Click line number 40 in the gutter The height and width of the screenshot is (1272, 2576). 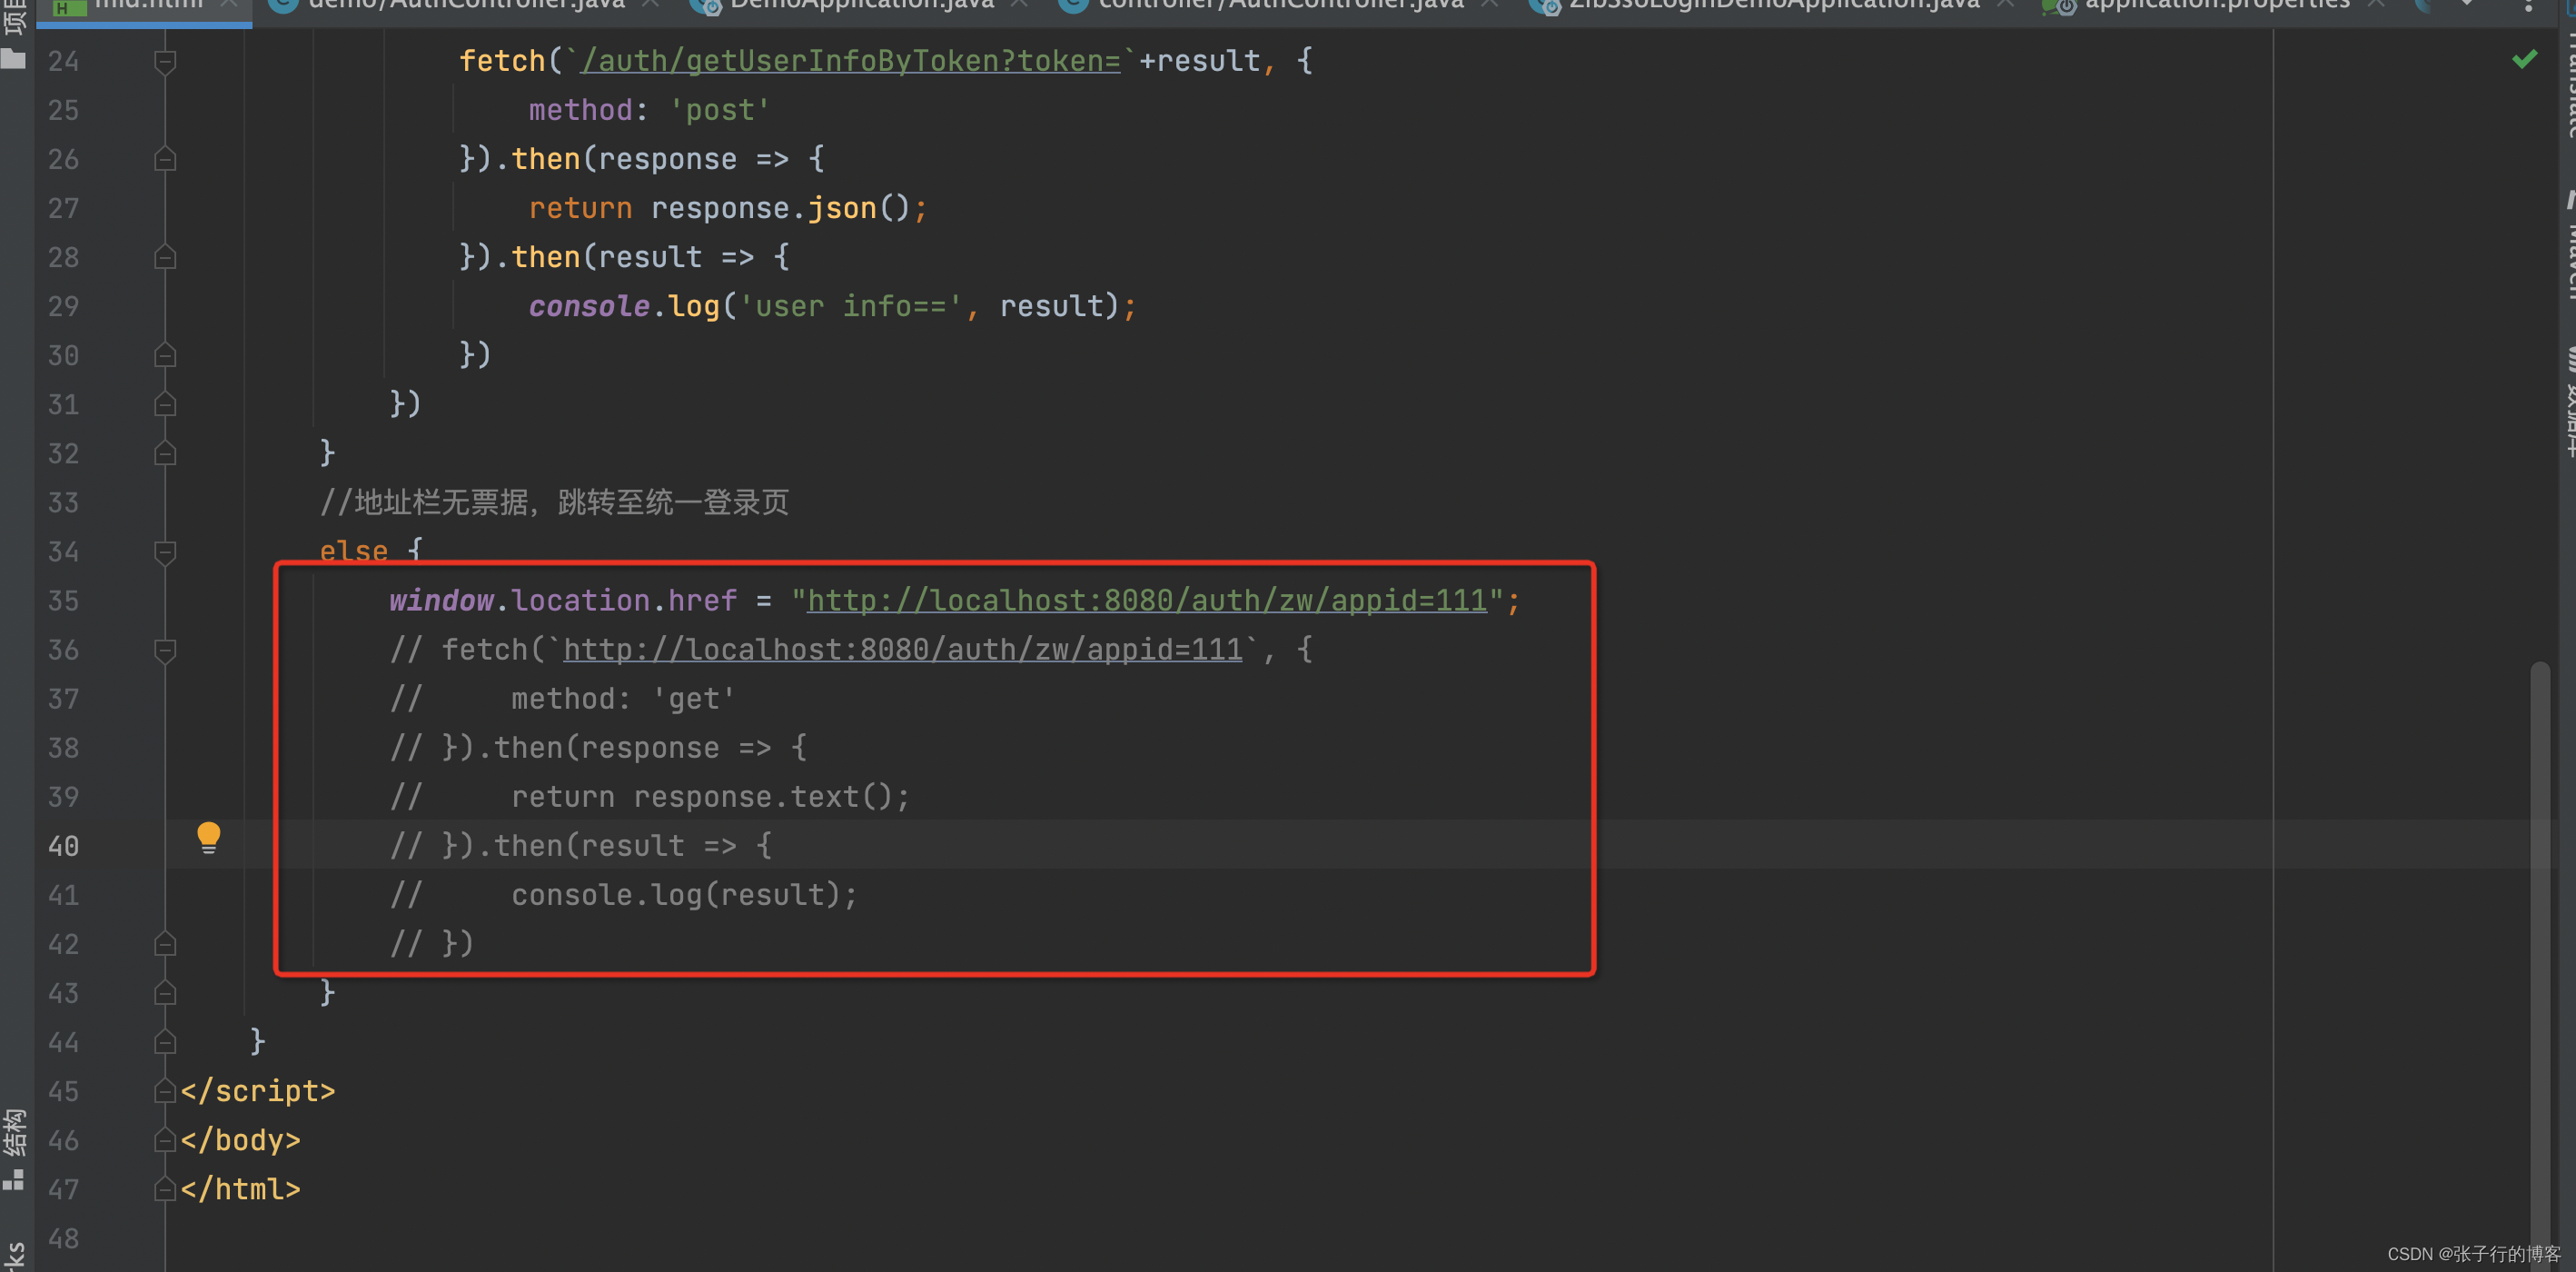coord(64,847)
